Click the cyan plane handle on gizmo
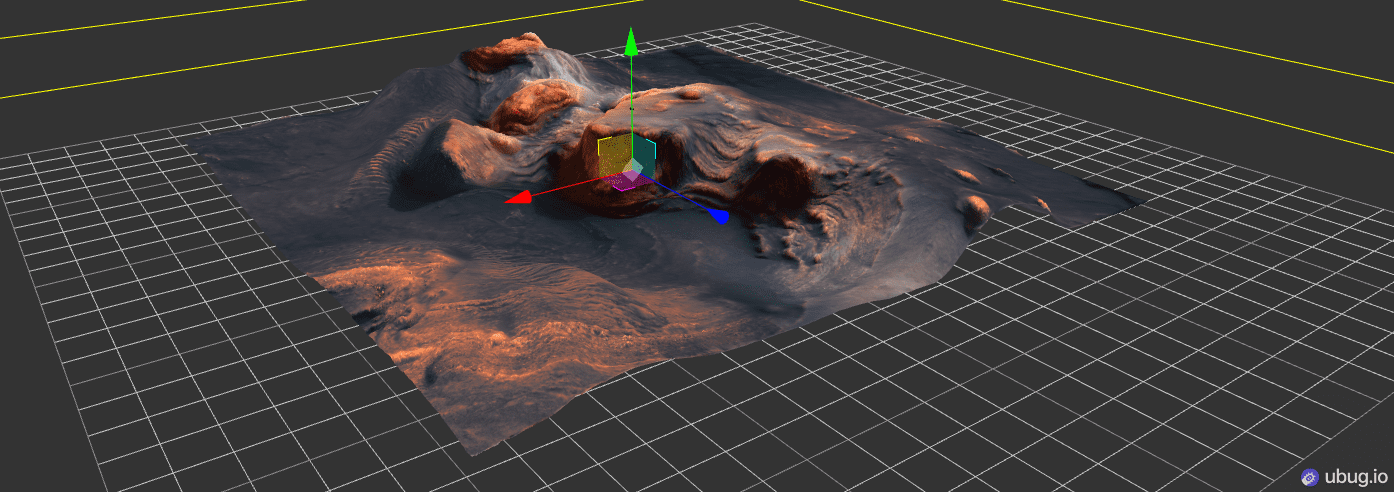 pos(644,155)
